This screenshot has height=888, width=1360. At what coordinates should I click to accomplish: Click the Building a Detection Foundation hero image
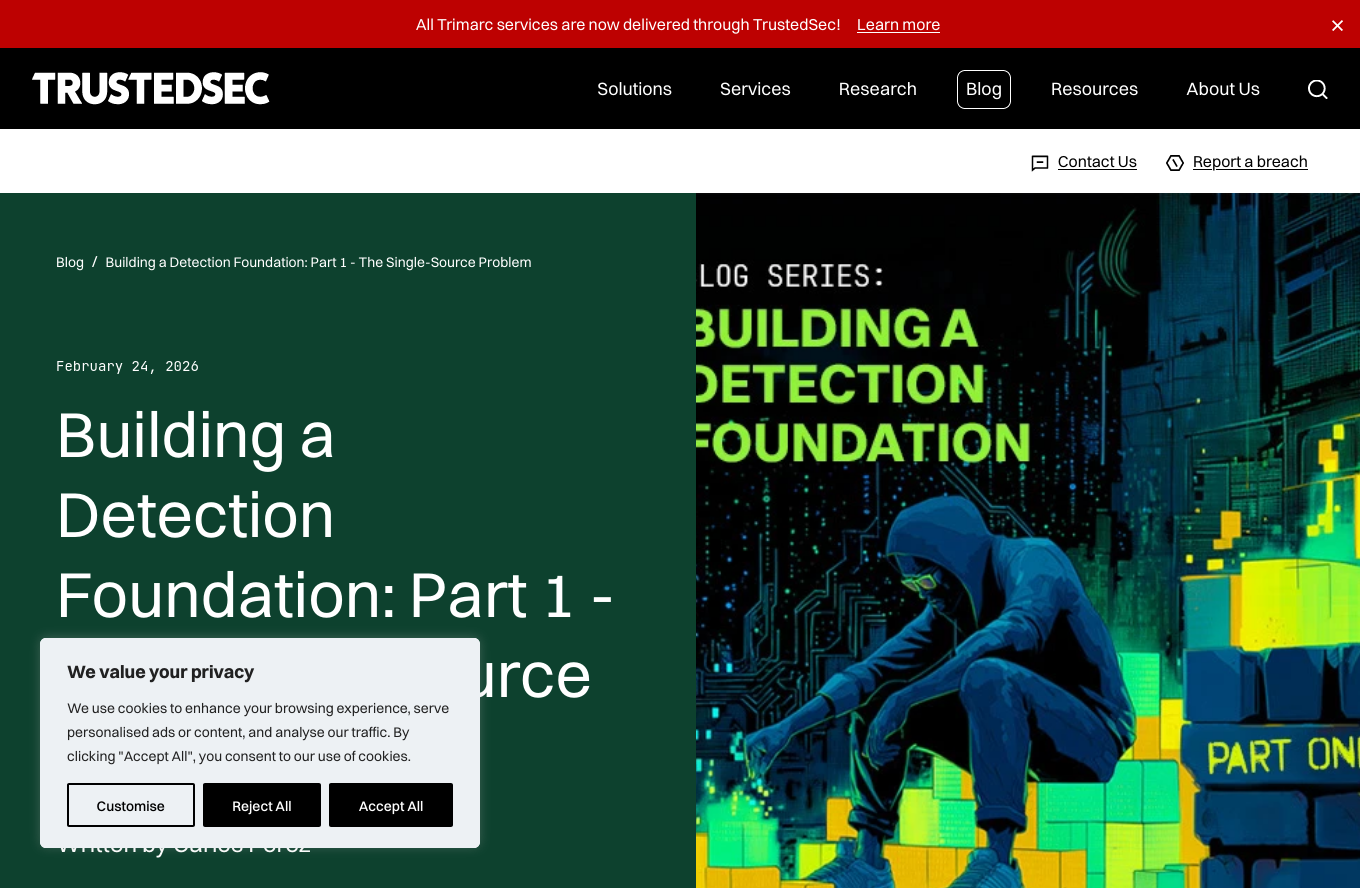(1027, 540)
